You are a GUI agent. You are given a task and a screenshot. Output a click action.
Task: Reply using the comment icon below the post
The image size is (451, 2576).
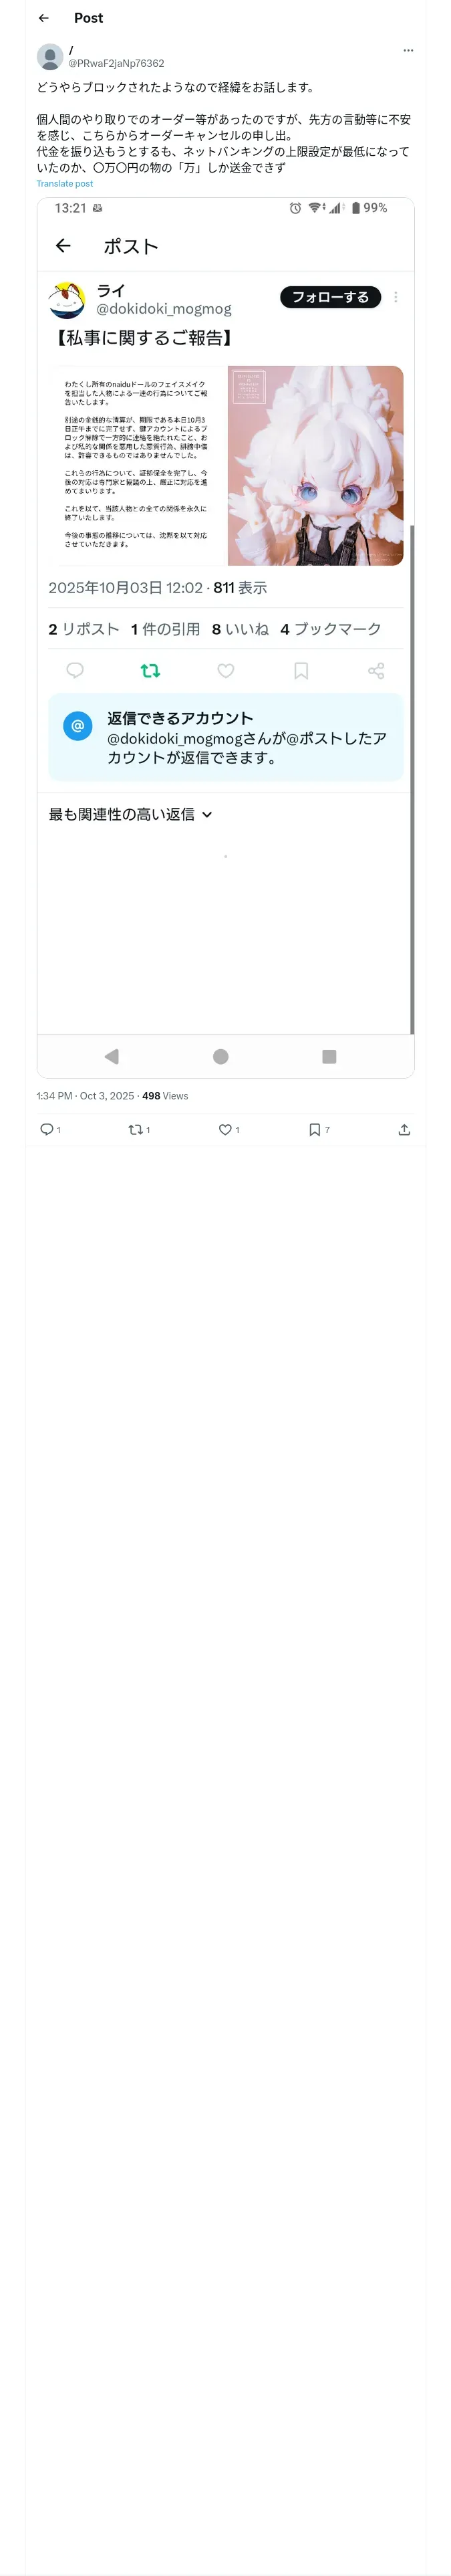pyautogui.click(x=46, y=1129)
